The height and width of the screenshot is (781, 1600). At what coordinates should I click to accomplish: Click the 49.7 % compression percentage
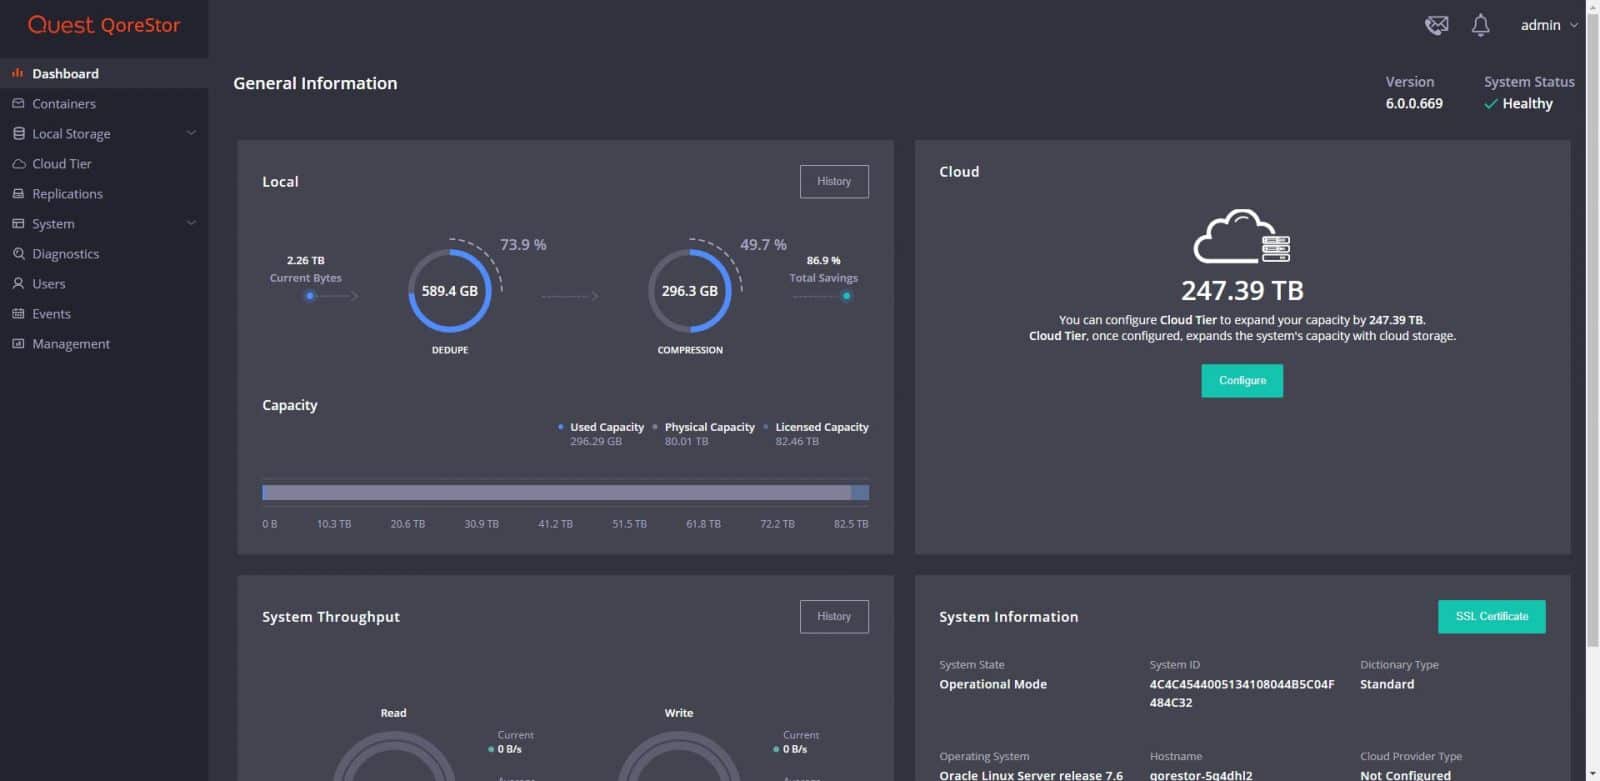pos(763,244)
